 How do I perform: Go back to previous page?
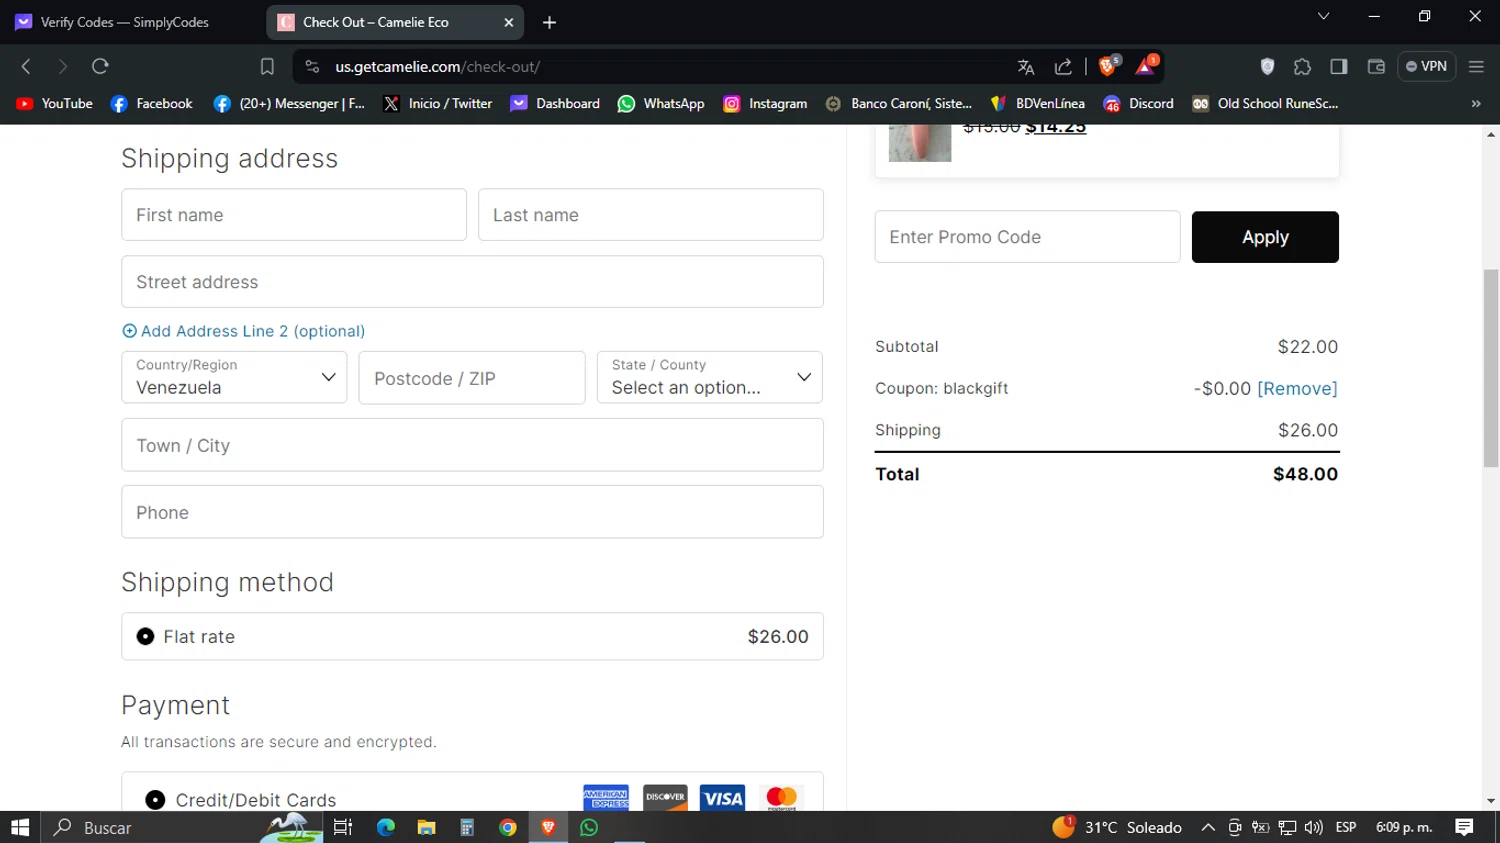click(x=26, y=67)
